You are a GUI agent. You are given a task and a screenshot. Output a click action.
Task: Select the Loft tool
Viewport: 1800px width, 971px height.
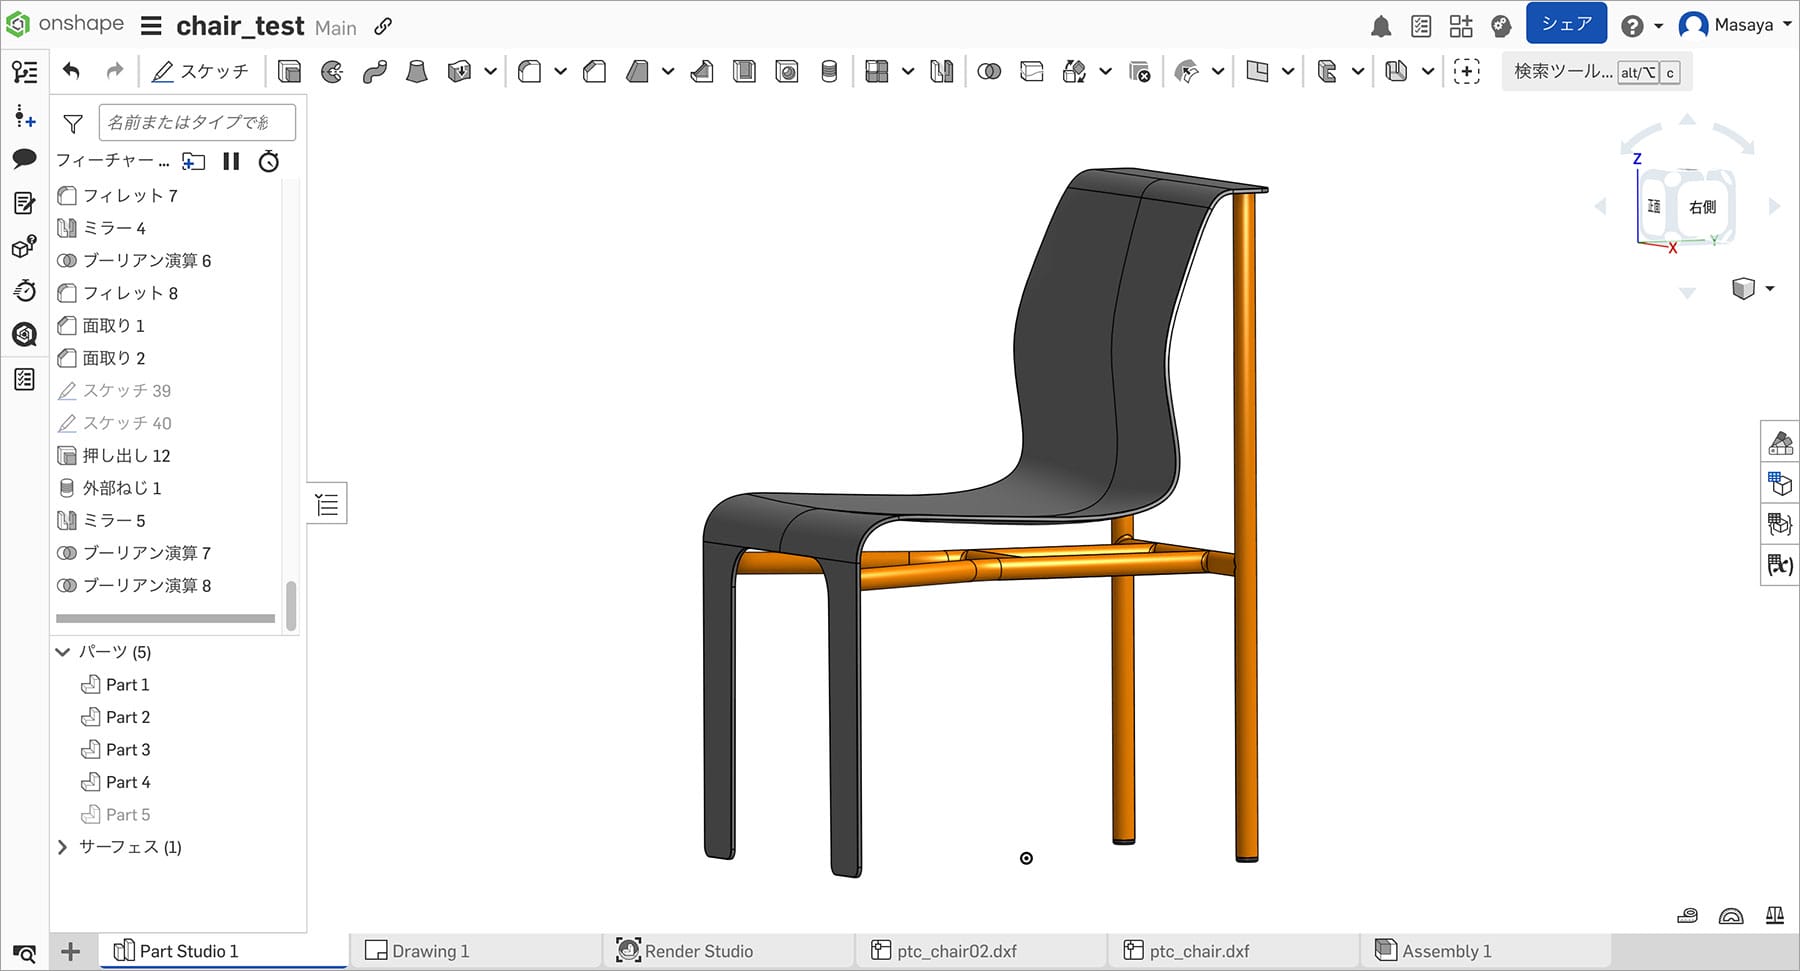tap(417, 71)
